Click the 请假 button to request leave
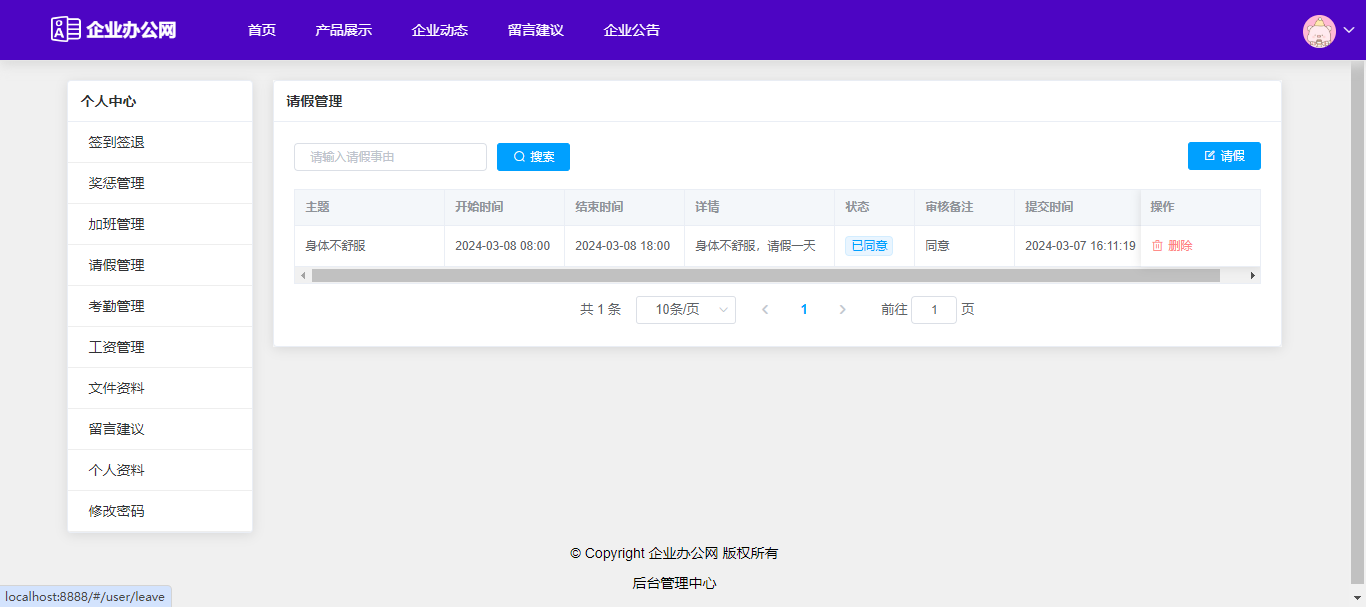This screenshot has width=1366, height=607. point(1224,156)
